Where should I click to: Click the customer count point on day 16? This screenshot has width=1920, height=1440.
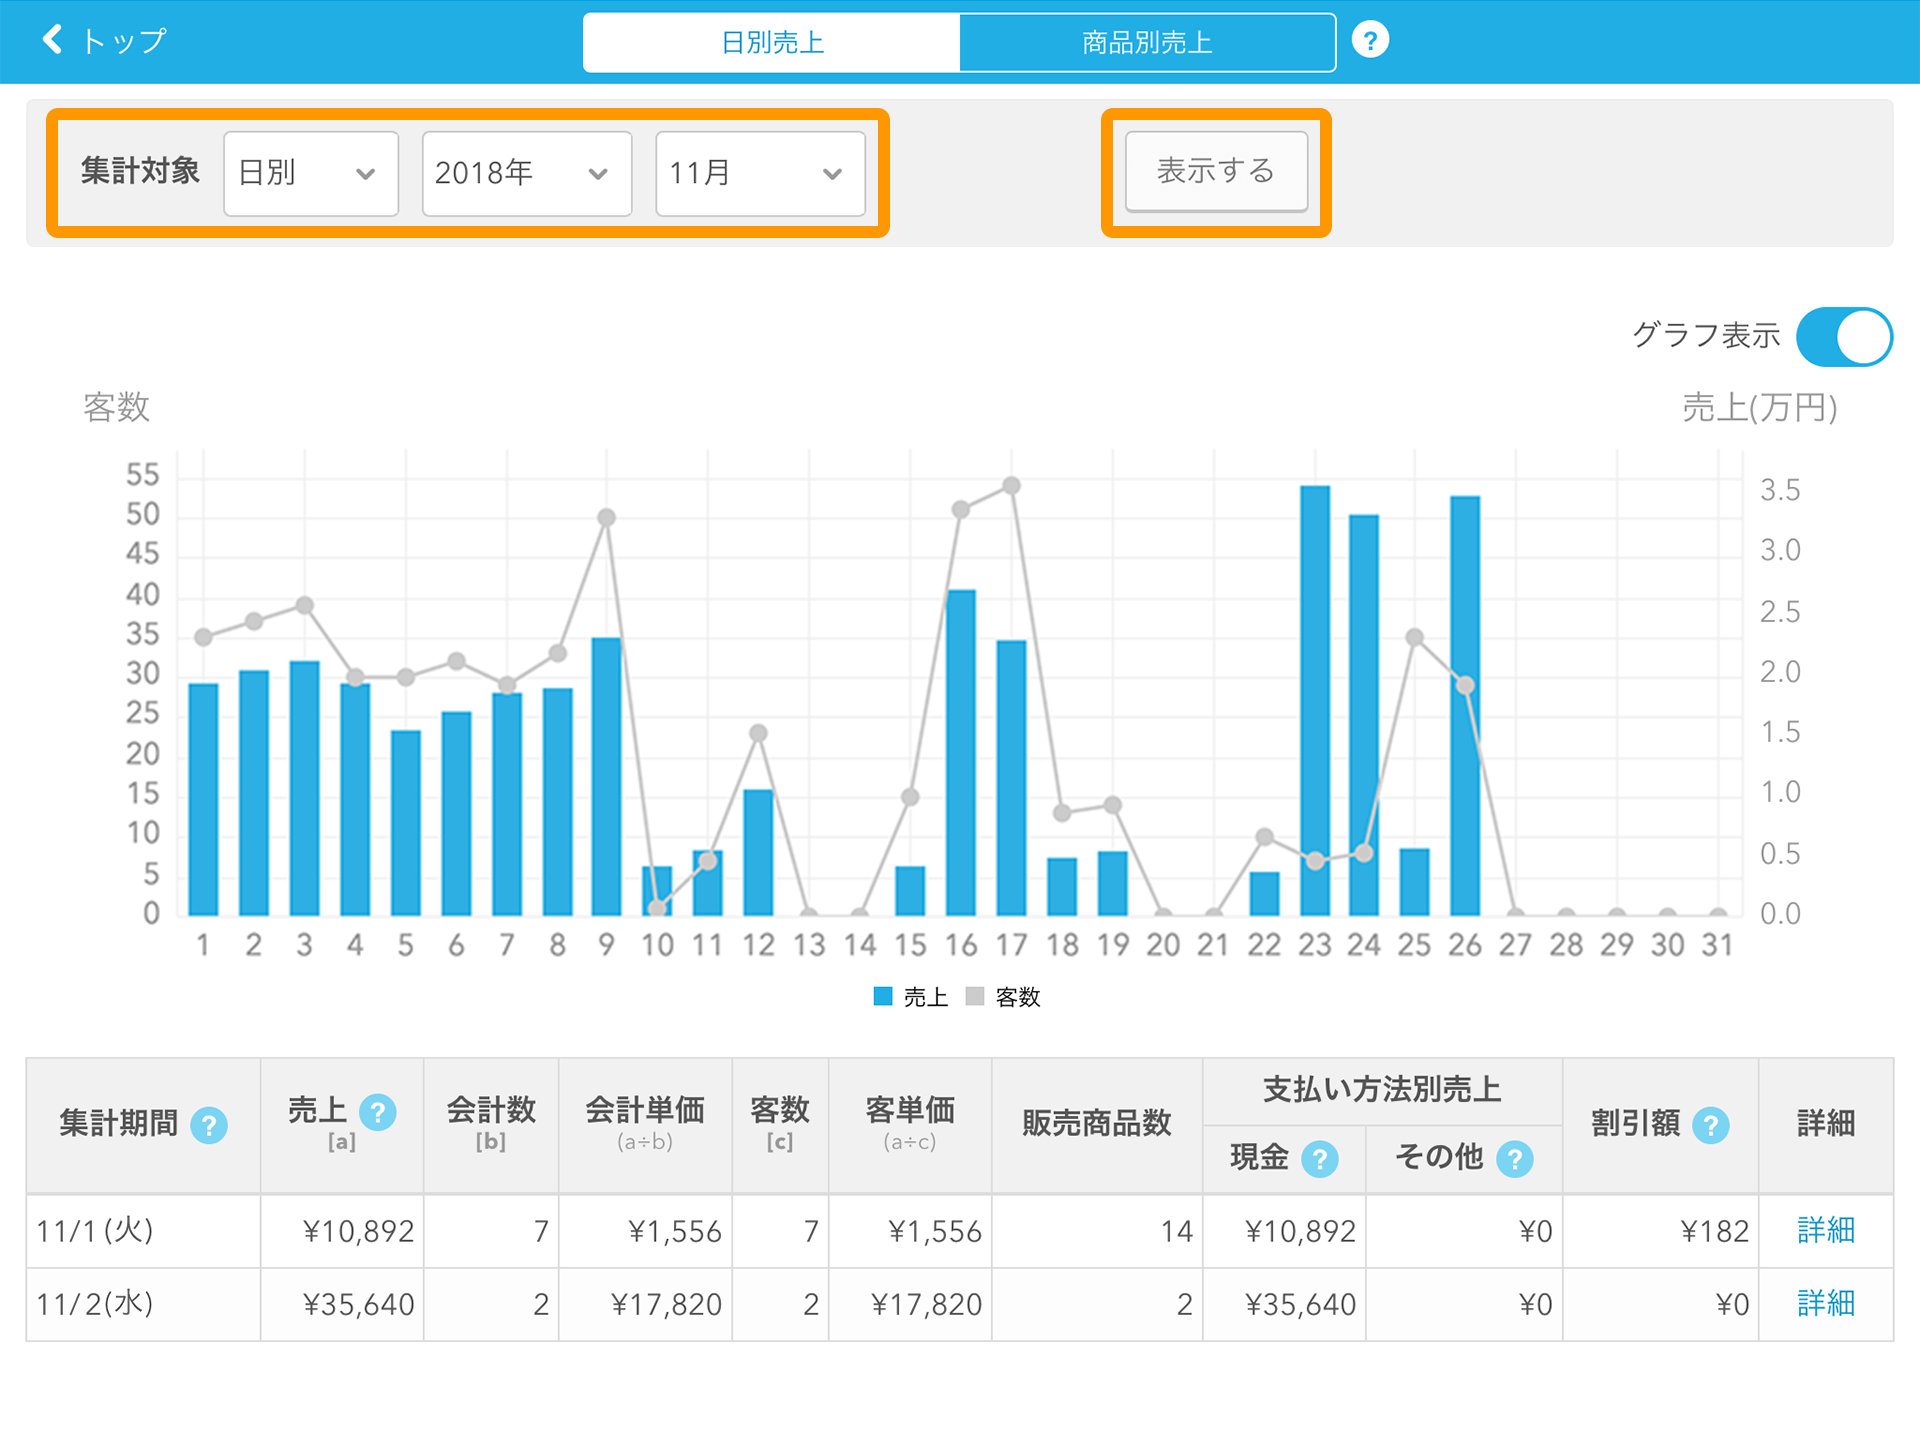pos(961,509)
